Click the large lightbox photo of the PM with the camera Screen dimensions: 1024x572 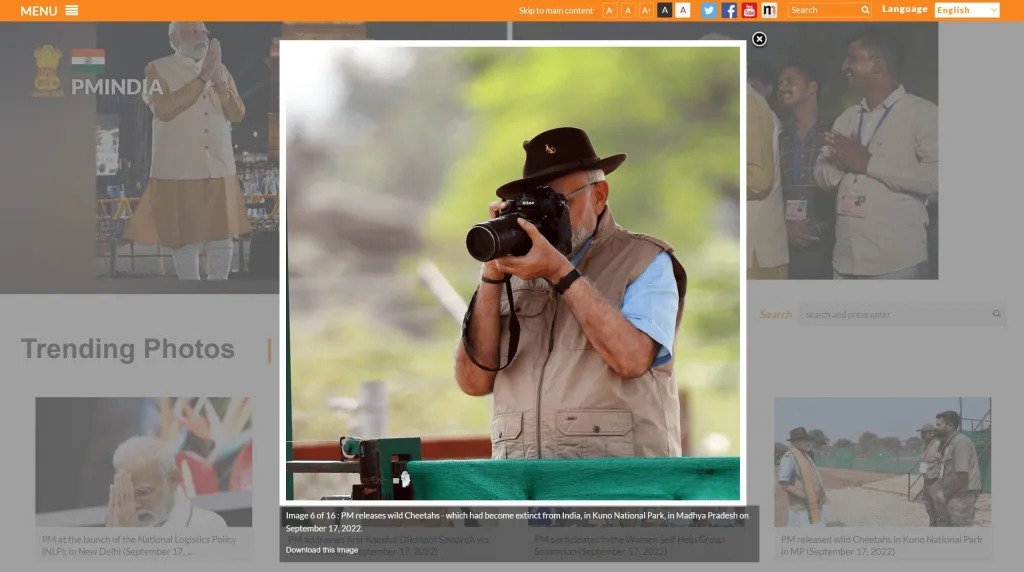[x=513, y=273]
